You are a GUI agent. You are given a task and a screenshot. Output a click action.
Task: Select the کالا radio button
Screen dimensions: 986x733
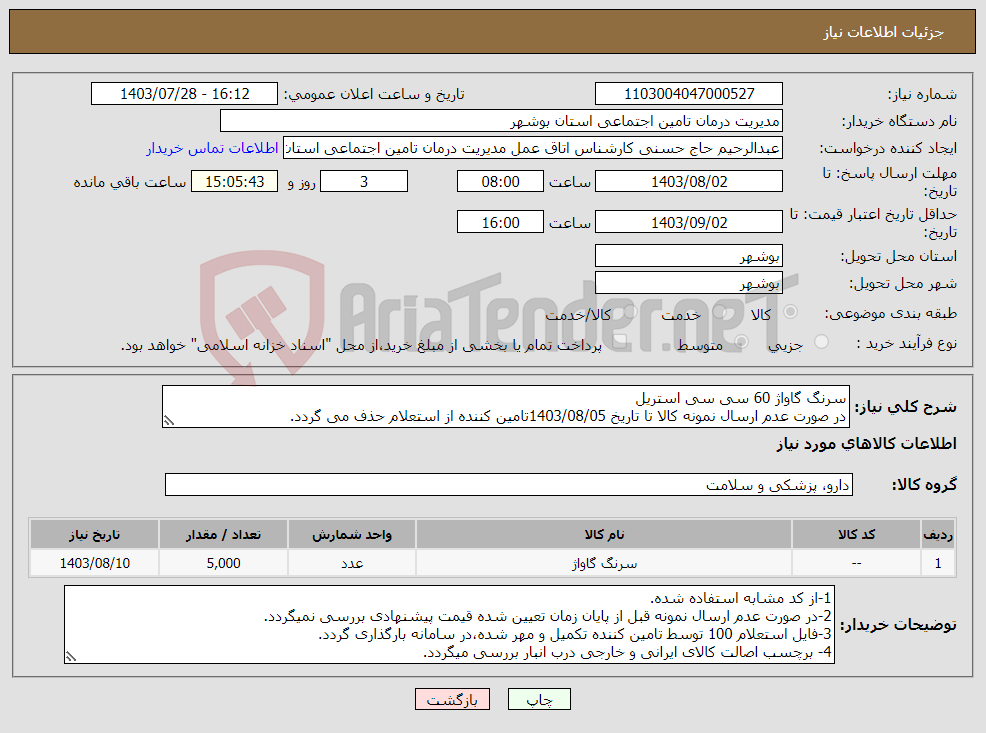tap(790, 312)
